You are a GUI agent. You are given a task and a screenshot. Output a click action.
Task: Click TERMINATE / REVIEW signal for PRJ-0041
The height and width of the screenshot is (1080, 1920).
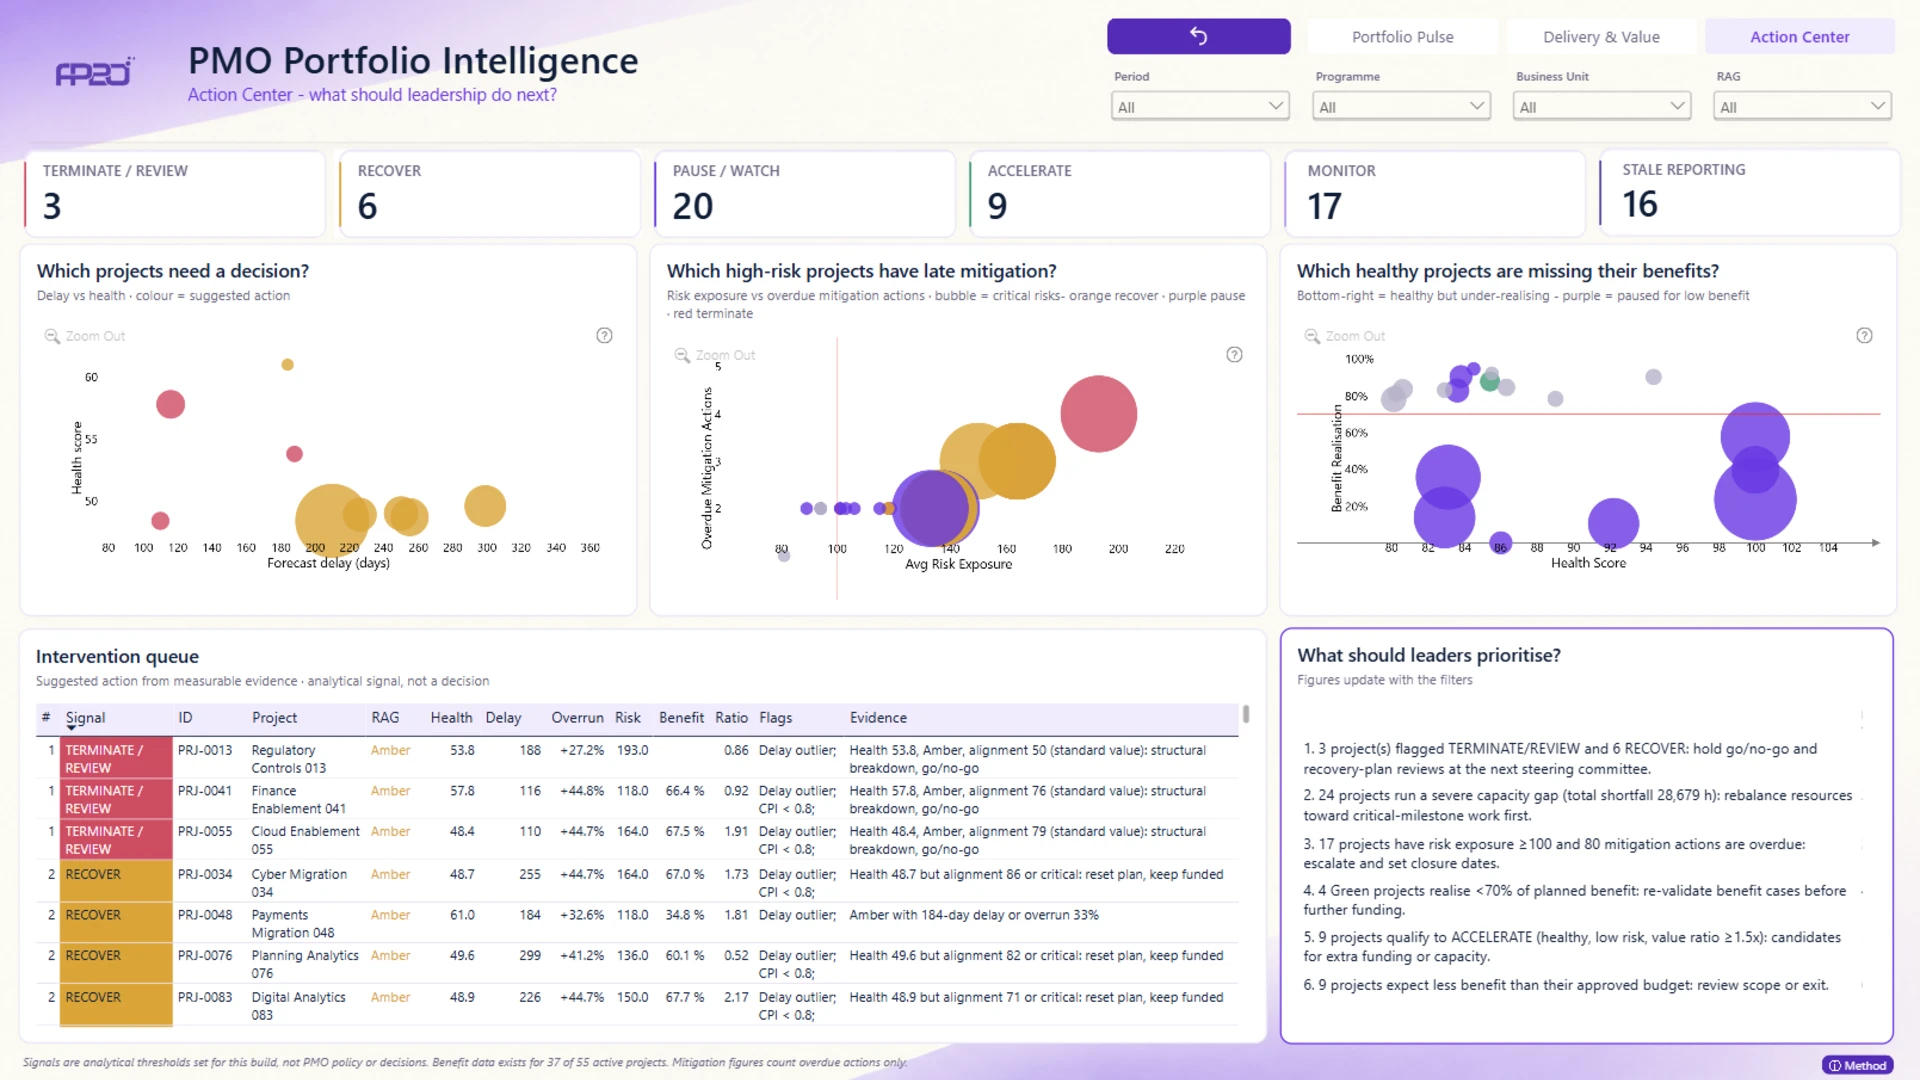point(116,799)
